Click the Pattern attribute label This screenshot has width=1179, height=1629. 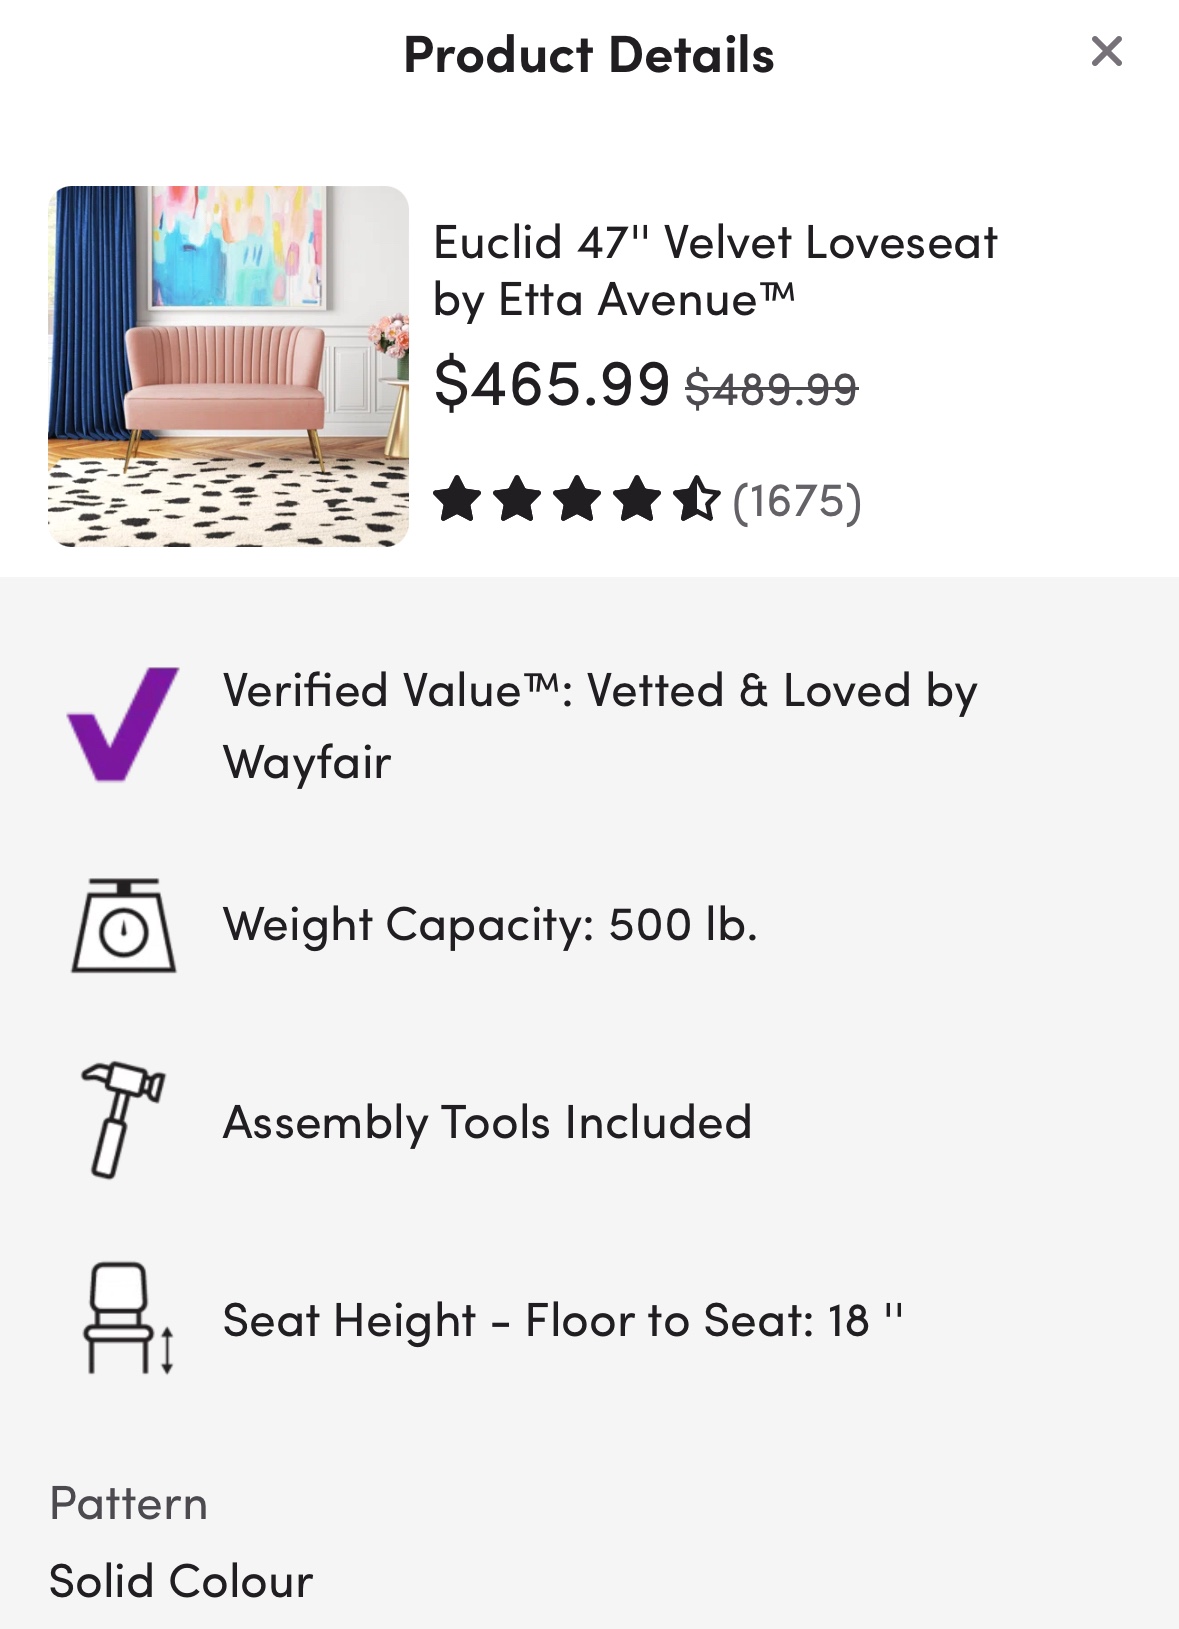pos(128,1504)
